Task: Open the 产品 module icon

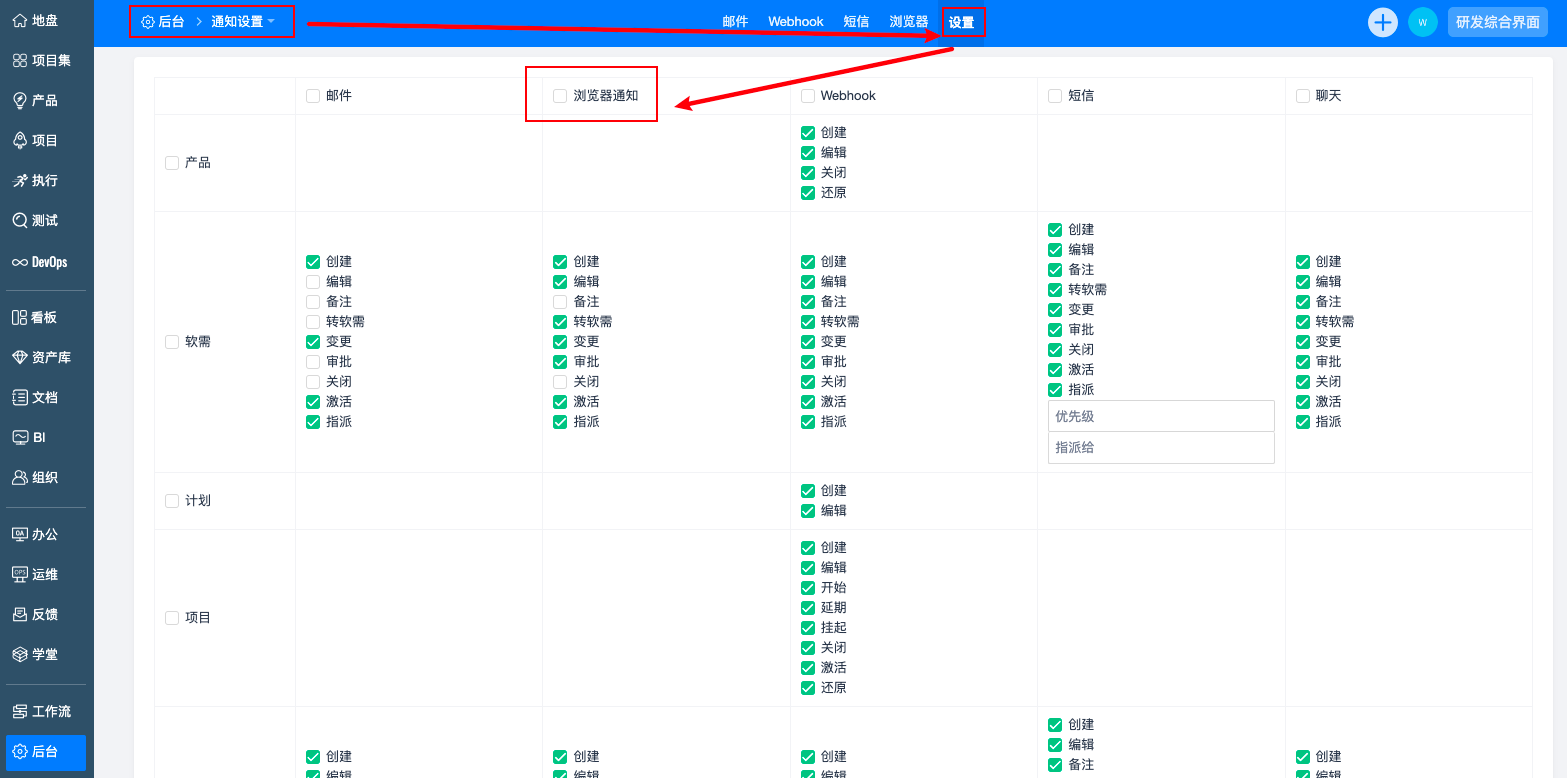Action: [20, 100]
